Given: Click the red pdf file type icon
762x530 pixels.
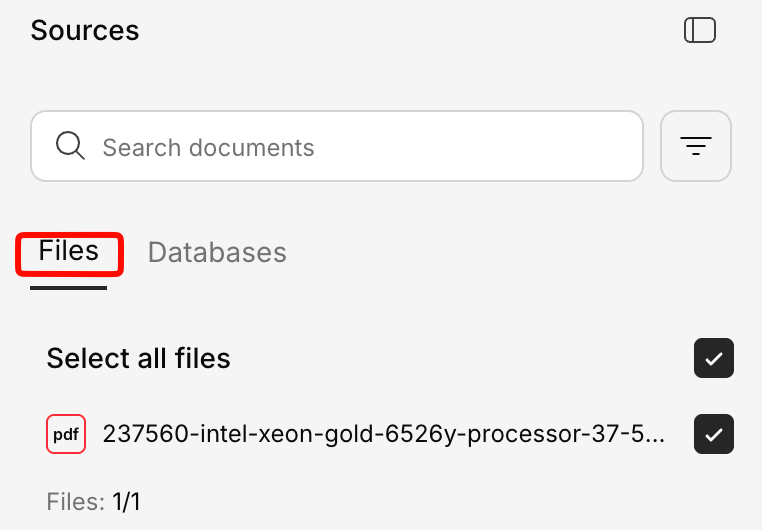Looking at the screenshot, I should (x=66, y=434).
